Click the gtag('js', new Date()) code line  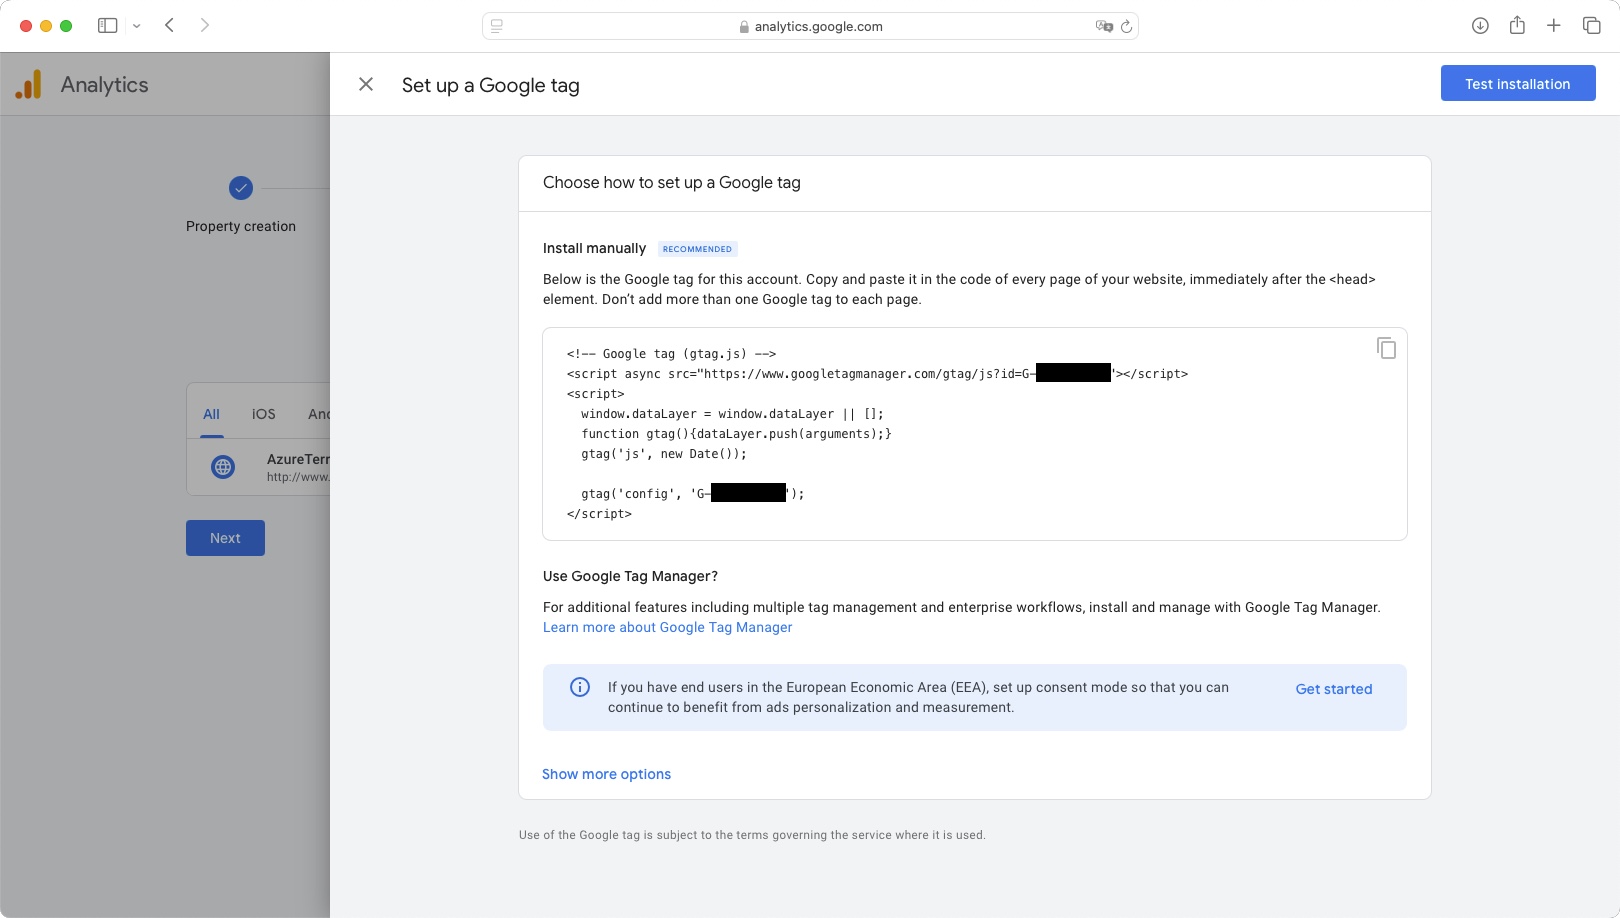(x=664, y=454)
